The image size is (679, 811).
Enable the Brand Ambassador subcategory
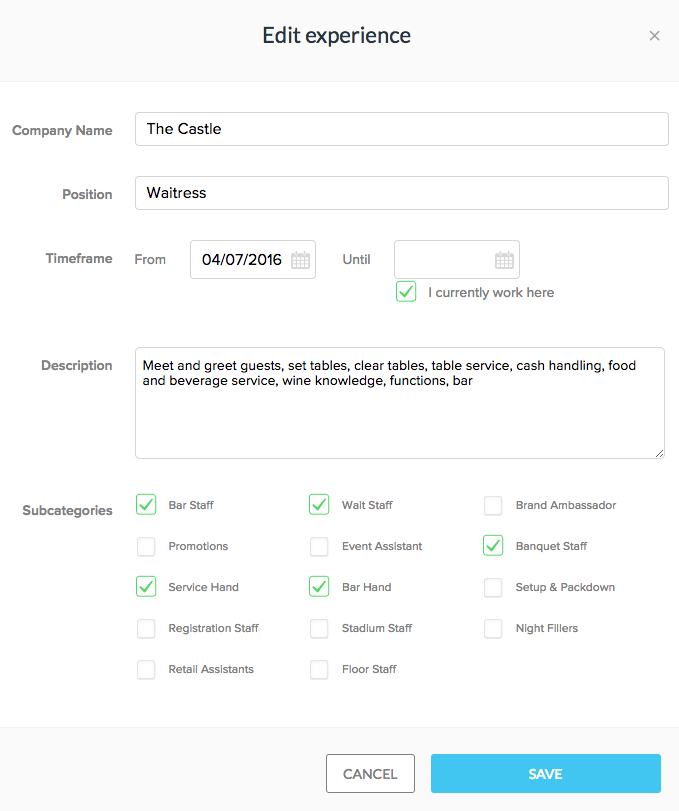[x=493, y=505]
